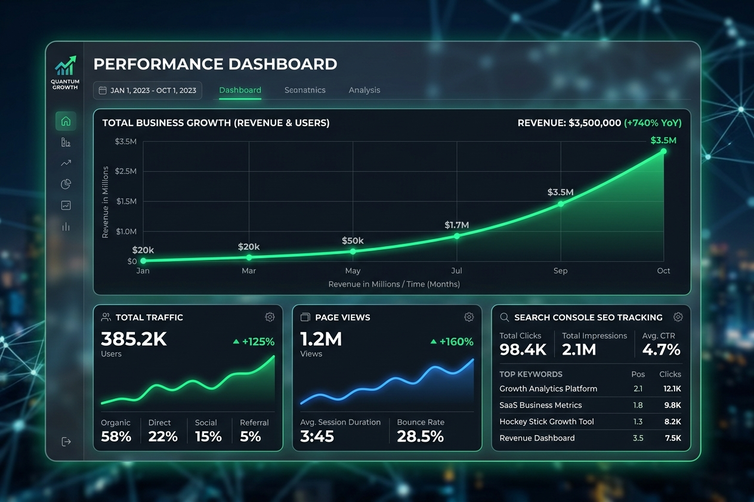
Task: Click the position 1.3 cell for Hockey Stick
Action: click(x=638, y=421)
